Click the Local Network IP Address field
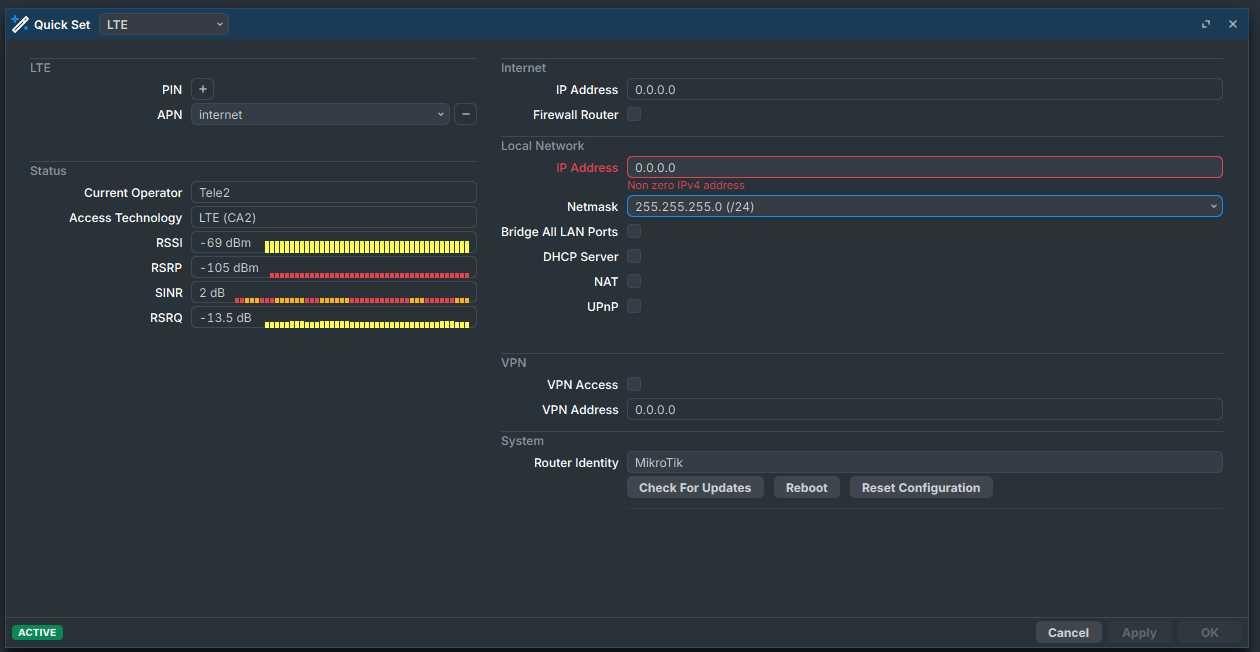The height and width of the screenshot is (652, 1260). [x=924, y=167]
